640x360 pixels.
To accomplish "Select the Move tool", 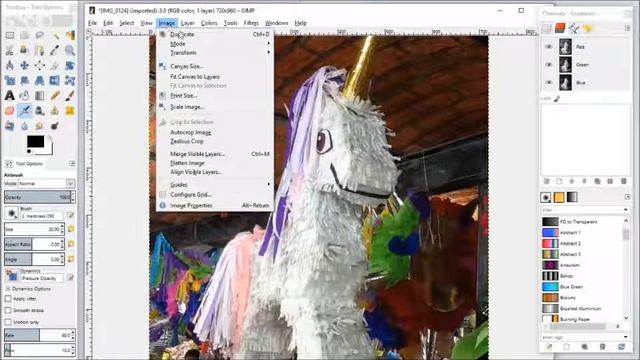I will coord(24,65).
